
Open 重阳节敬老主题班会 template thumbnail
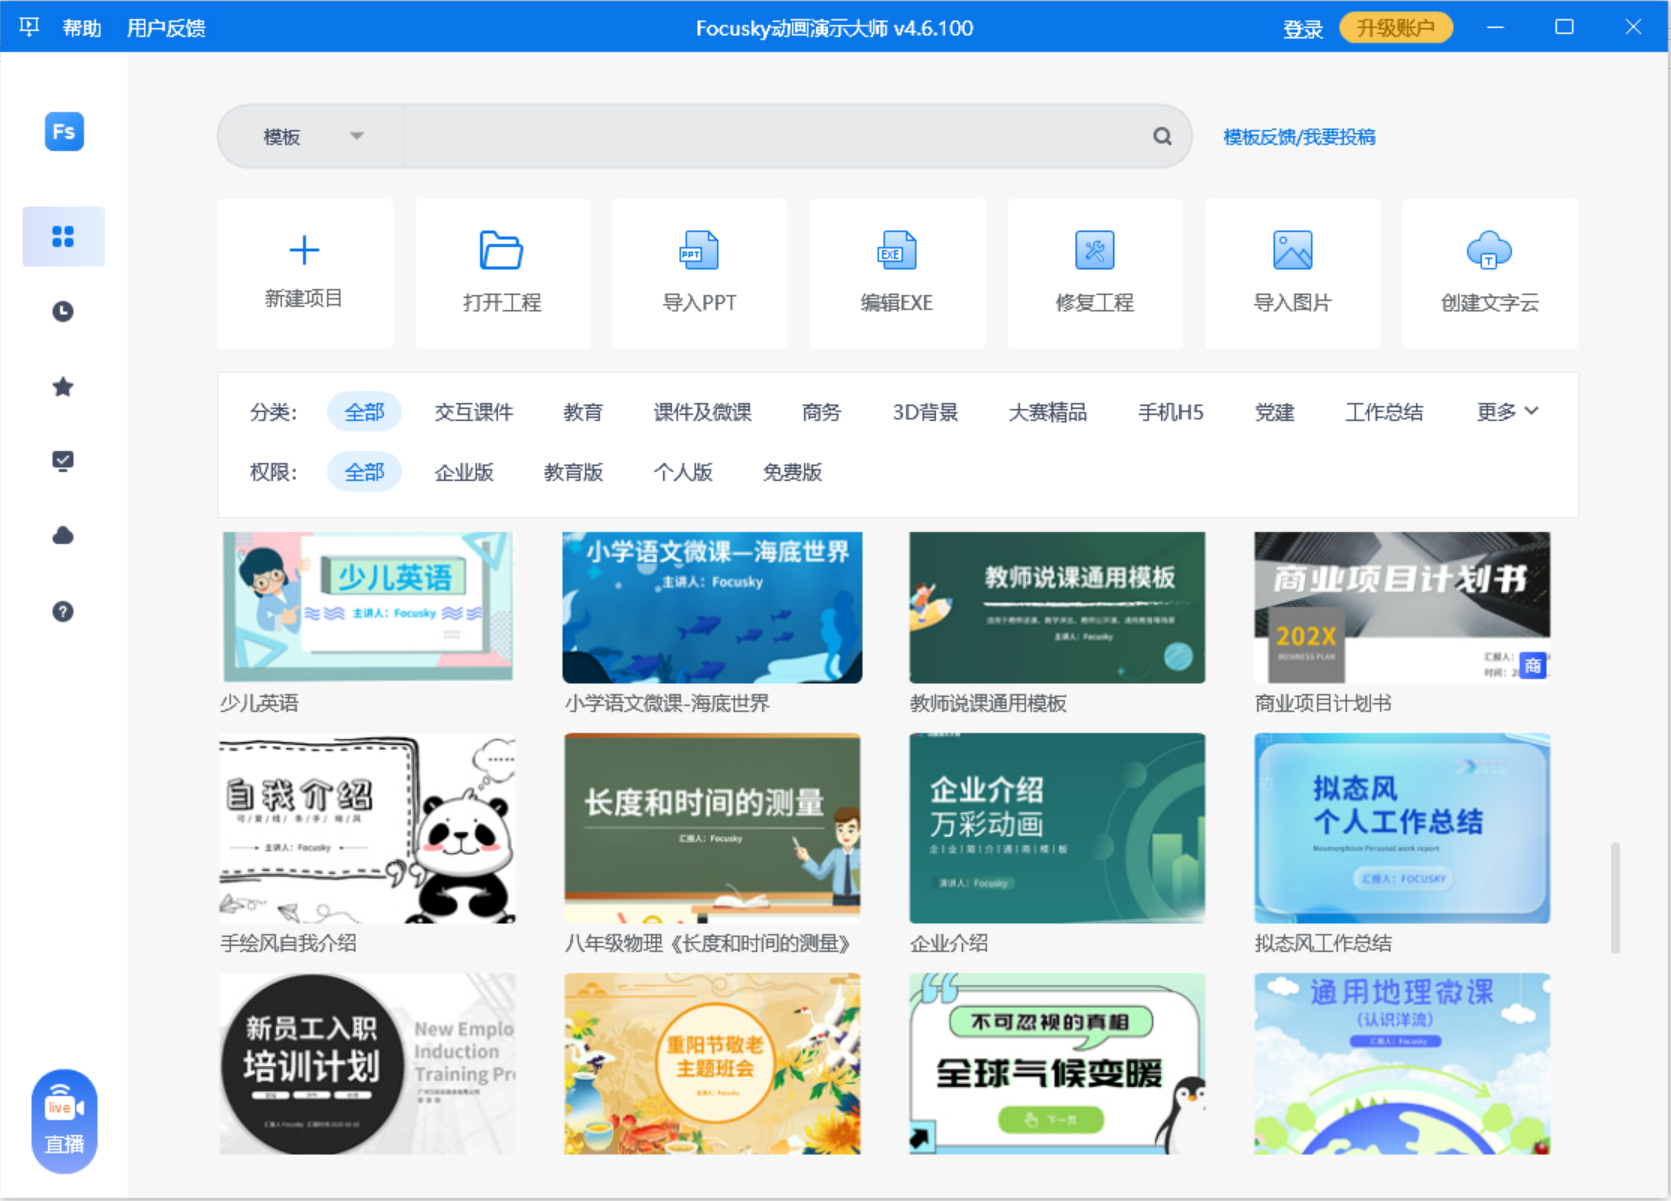point(712,1064)
